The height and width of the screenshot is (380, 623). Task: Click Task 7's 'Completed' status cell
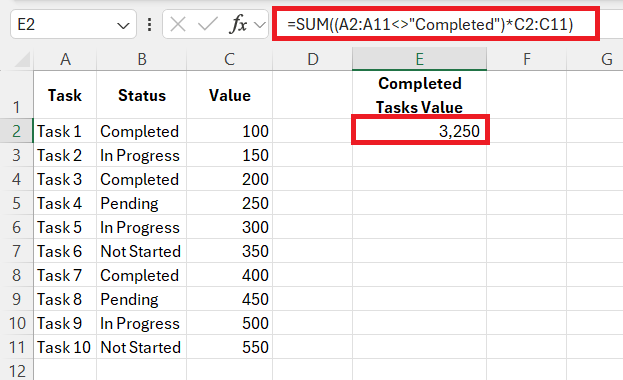coord(142,275)
